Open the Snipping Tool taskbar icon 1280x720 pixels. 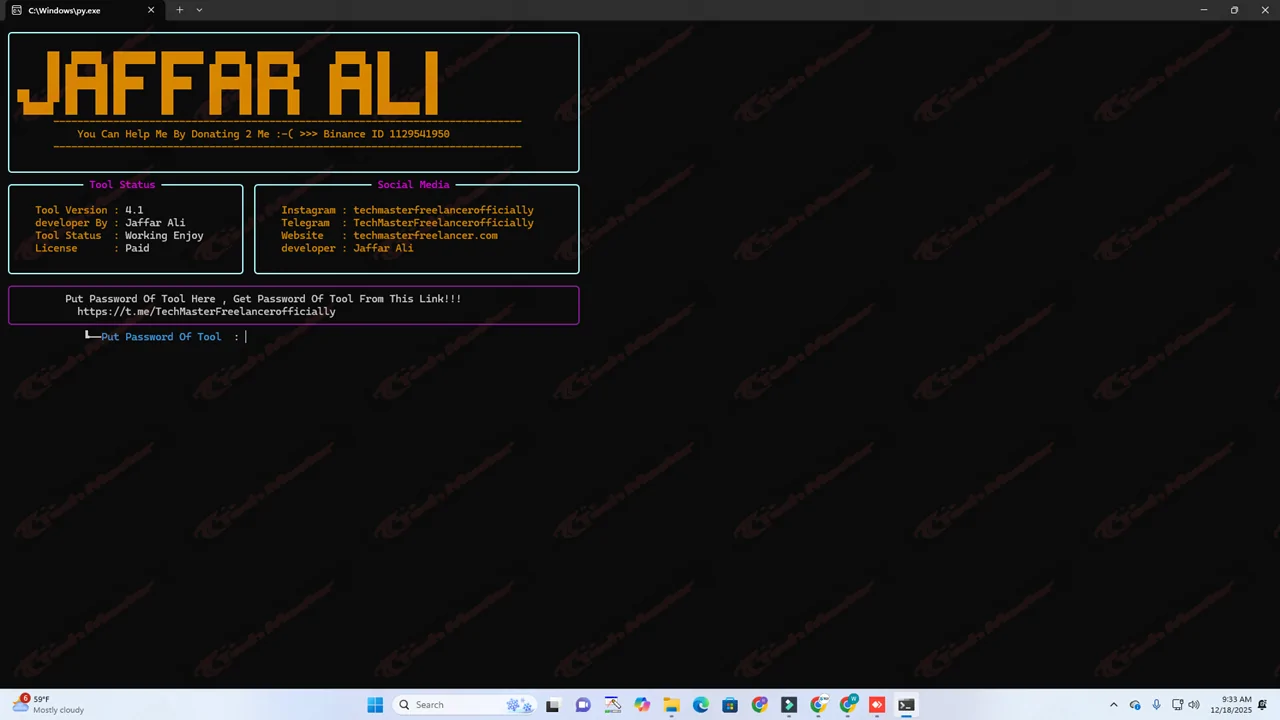click(612, 705)
